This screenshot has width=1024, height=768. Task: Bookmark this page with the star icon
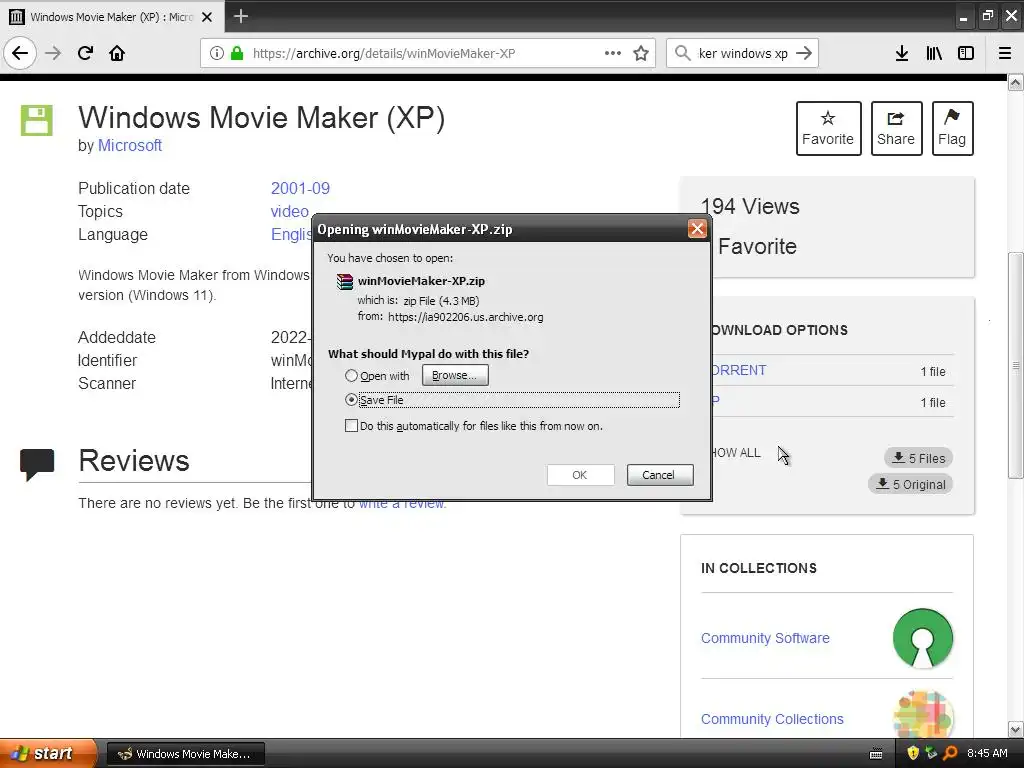click(x=641, y=53)
